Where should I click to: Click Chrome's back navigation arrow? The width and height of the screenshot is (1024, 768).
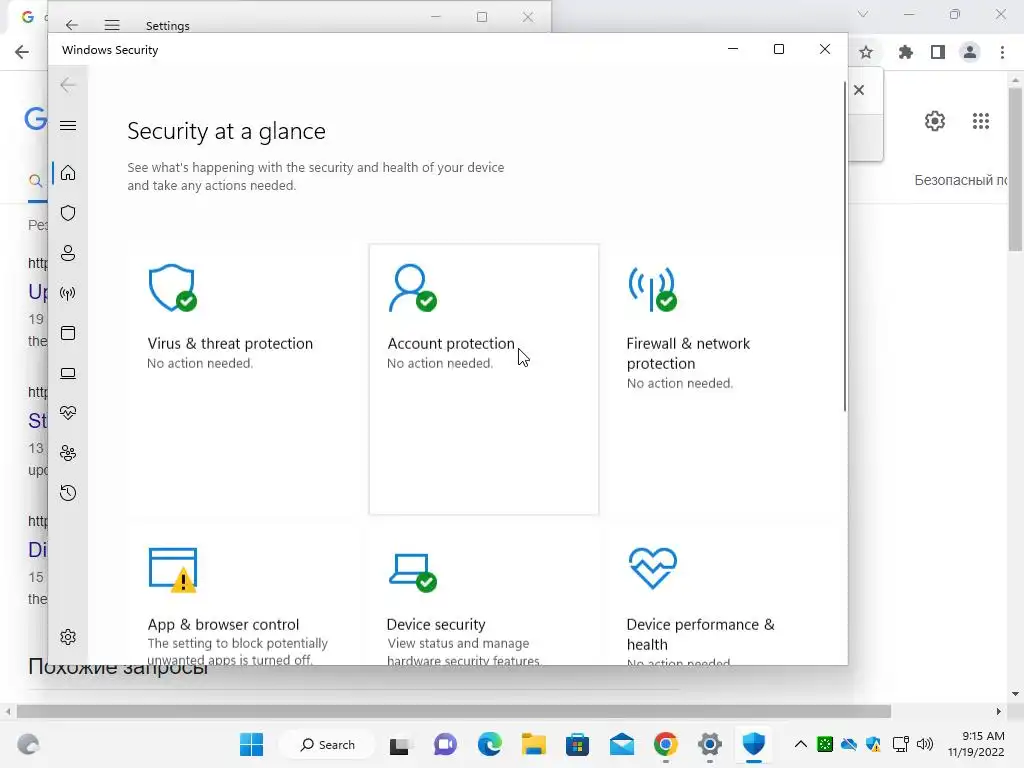[x=22, y=52]
